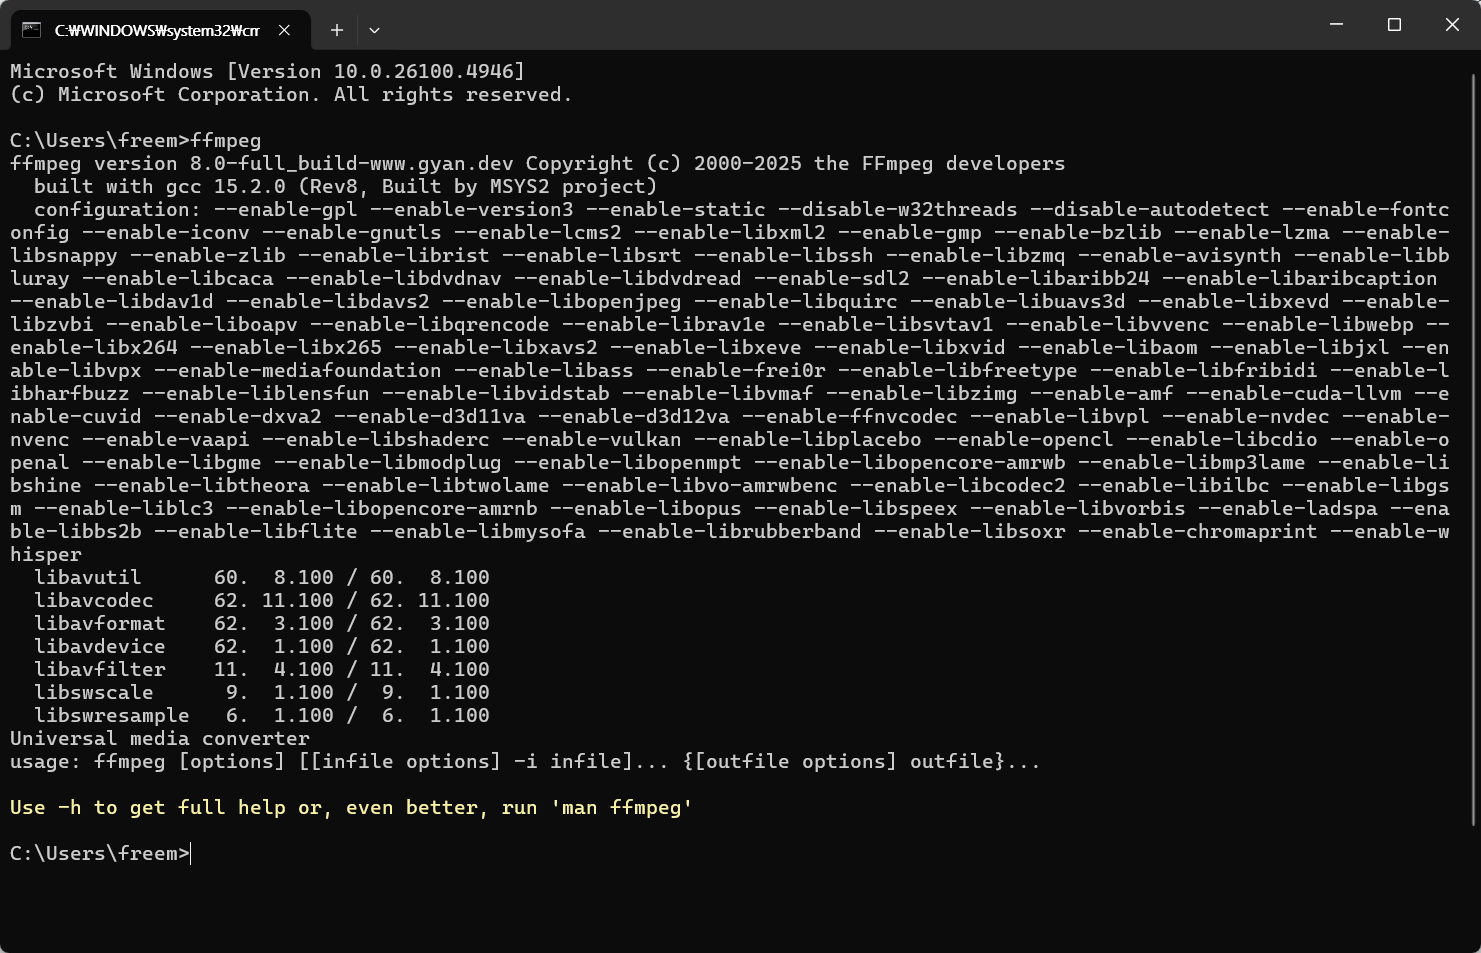Click the 'libswresample' library name
The height and width of the screenshot is (953, 1481).
pos(112,715)
